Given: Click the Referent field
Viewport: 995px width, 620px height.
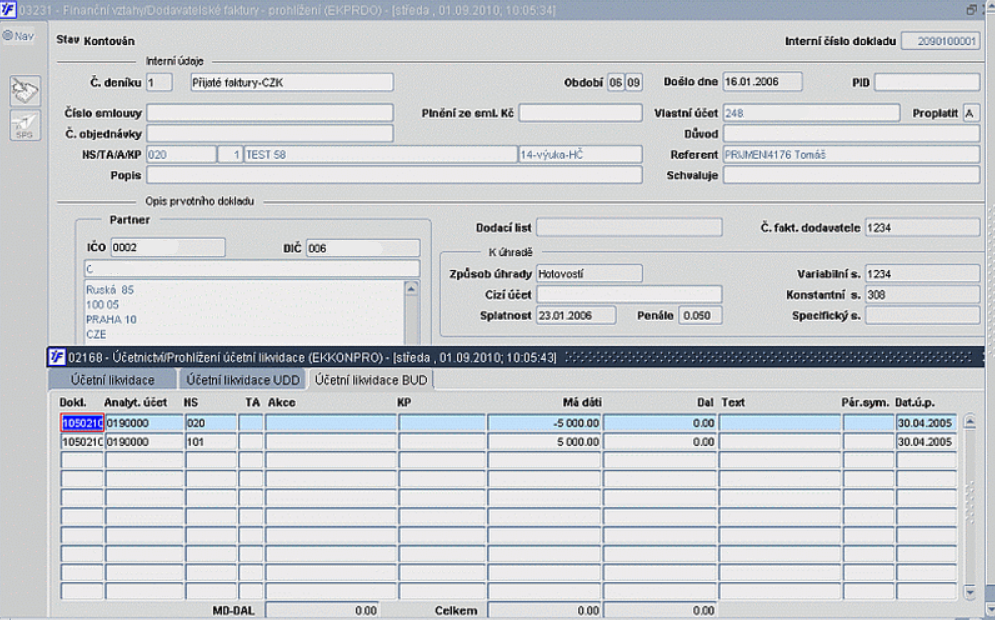Looking at the screenshot, I should click(x=851, y=154).
